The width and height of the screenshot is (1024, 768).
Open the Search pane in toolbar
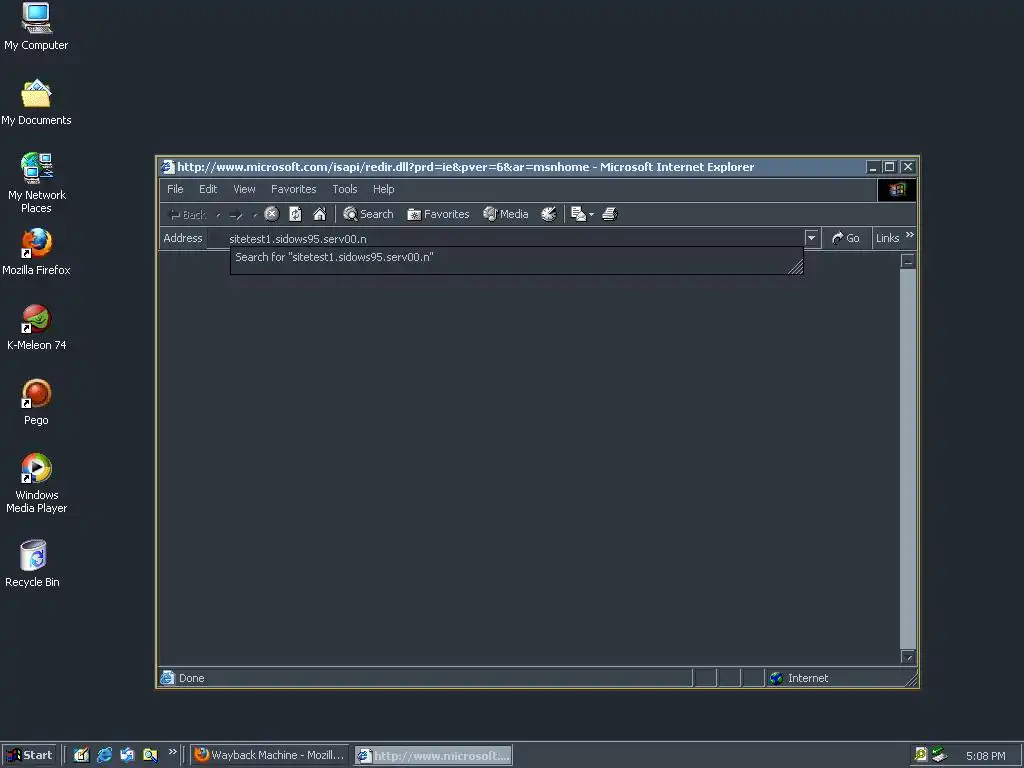pyautogui.click(x=368, y=214)
